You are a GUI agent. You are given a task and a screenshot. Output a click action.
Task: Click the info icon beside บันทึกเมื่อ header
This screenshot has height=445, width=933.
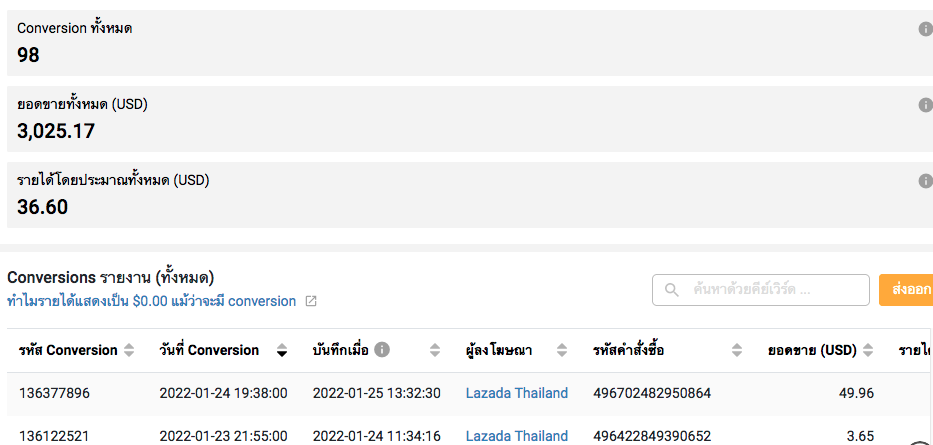coord(382,350)
